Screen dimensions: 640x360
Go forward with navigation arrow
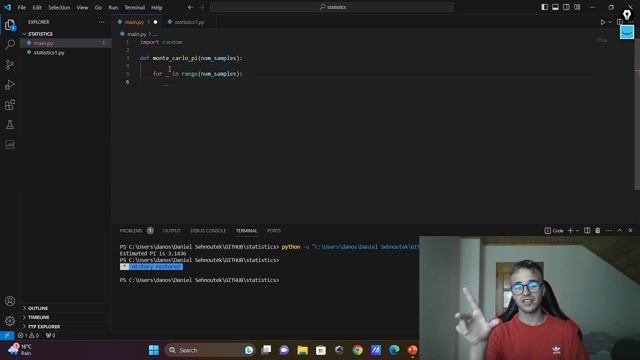(202, 7)
